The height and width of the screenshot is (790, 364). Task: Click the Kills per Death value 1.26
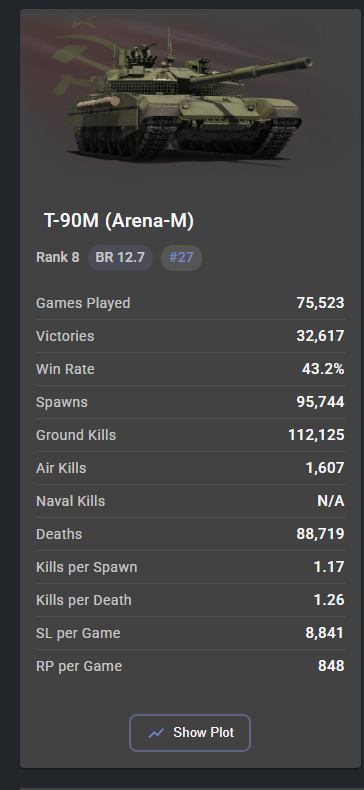click(x=329, y=600)
